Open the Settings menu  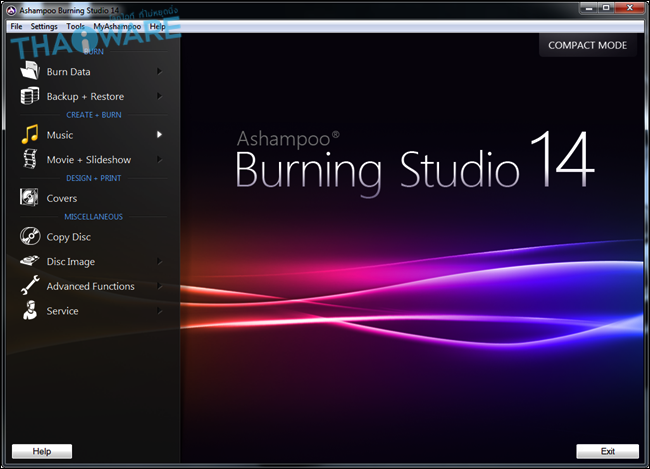pyautogui.click(x=44, y=26)
